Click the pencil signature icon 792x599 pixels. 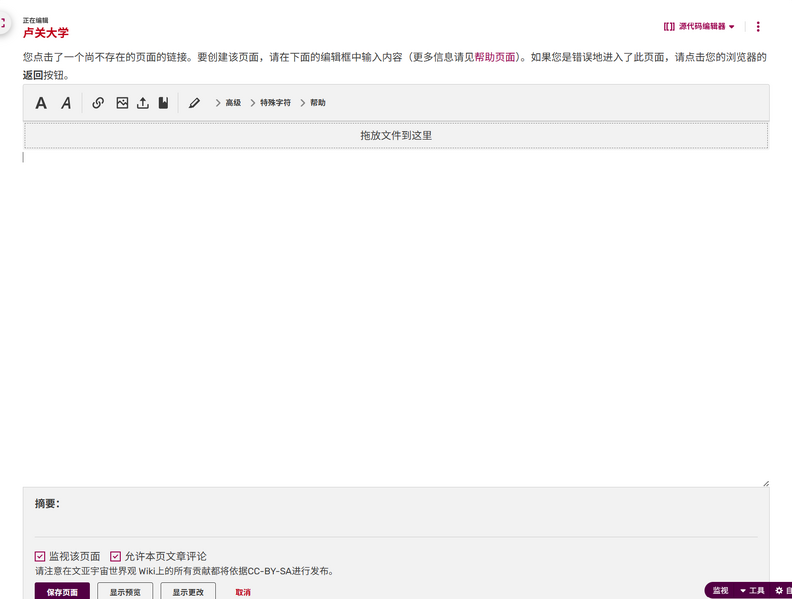coord(194,103)
